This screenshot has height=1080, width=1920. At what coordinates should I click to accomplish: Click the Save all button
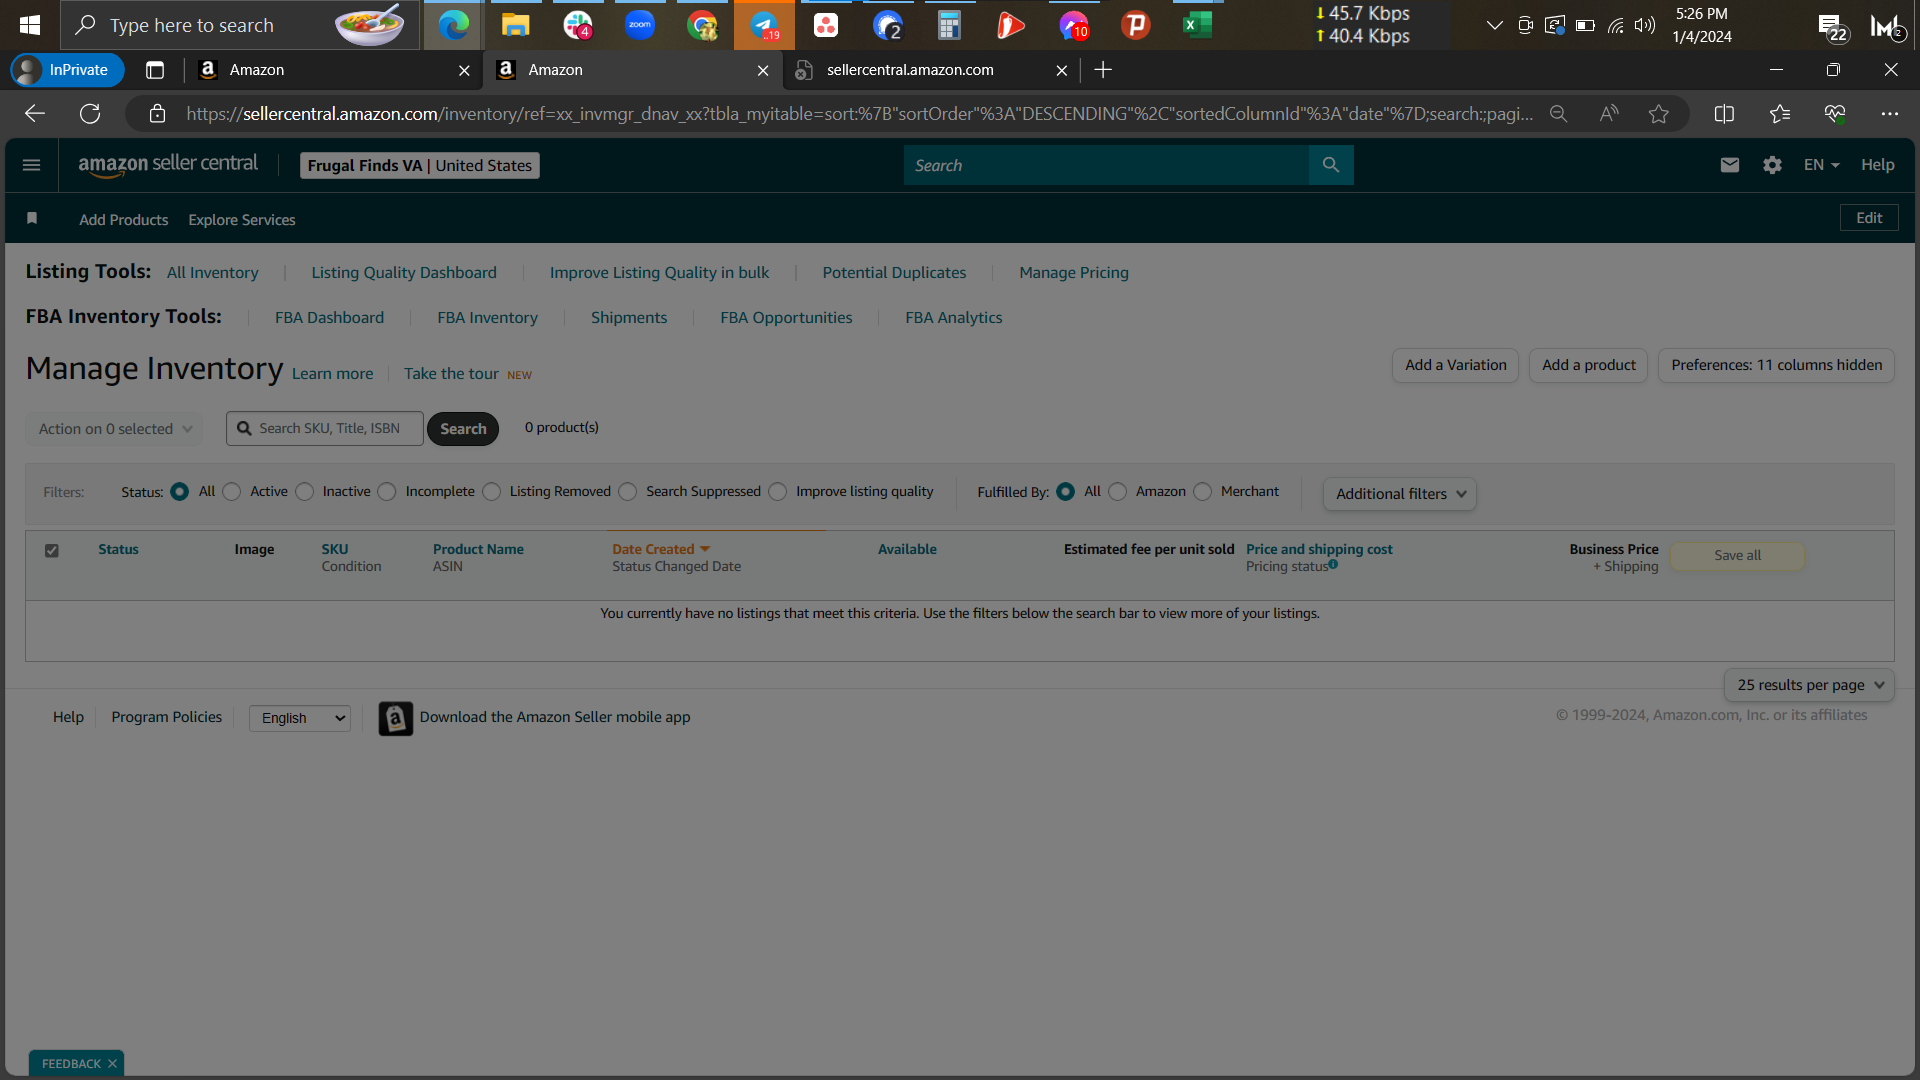click(x=1738, y=556)
